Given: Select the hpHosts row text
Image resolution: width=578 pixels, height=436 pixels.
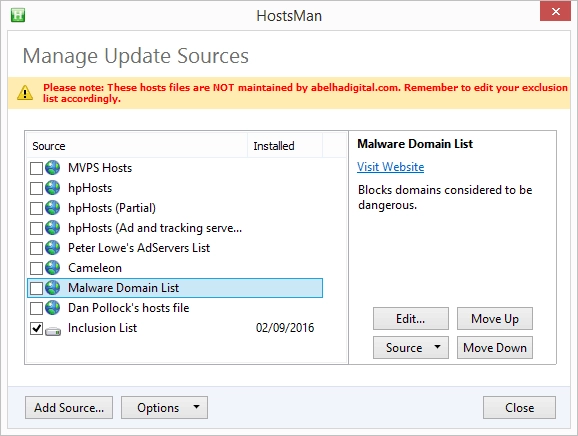Looking at the screenshot, I should point(90,188).
